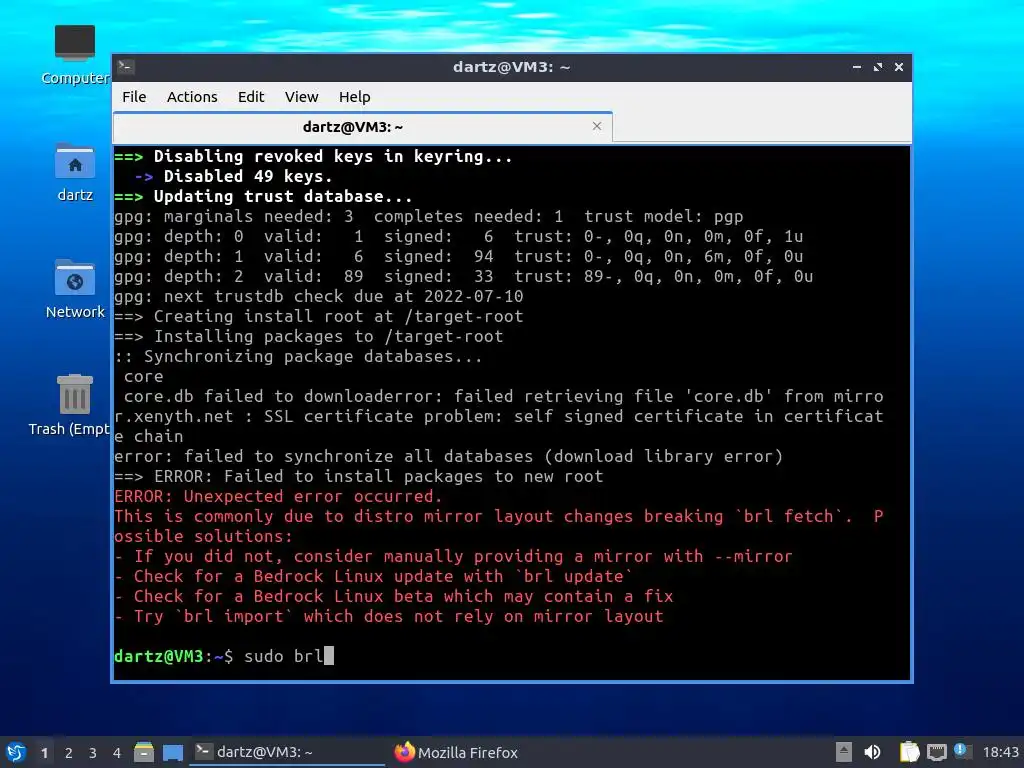
Task: Open the Help menu
Action: click(x=355, y=97)
